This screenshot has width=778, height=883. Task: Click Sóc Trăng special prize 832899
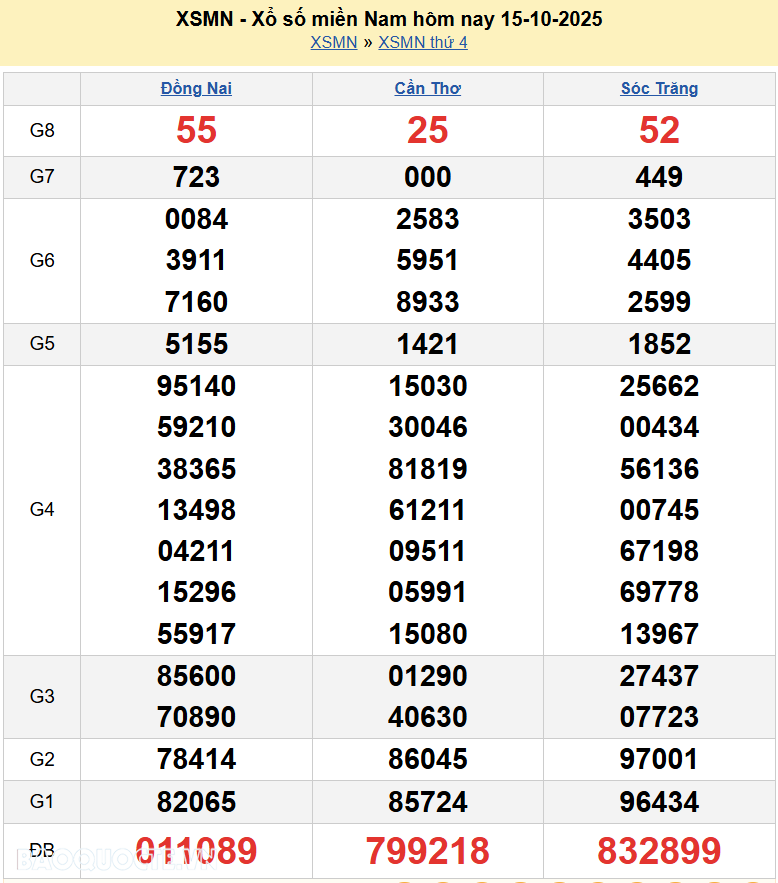pos(659,851)
